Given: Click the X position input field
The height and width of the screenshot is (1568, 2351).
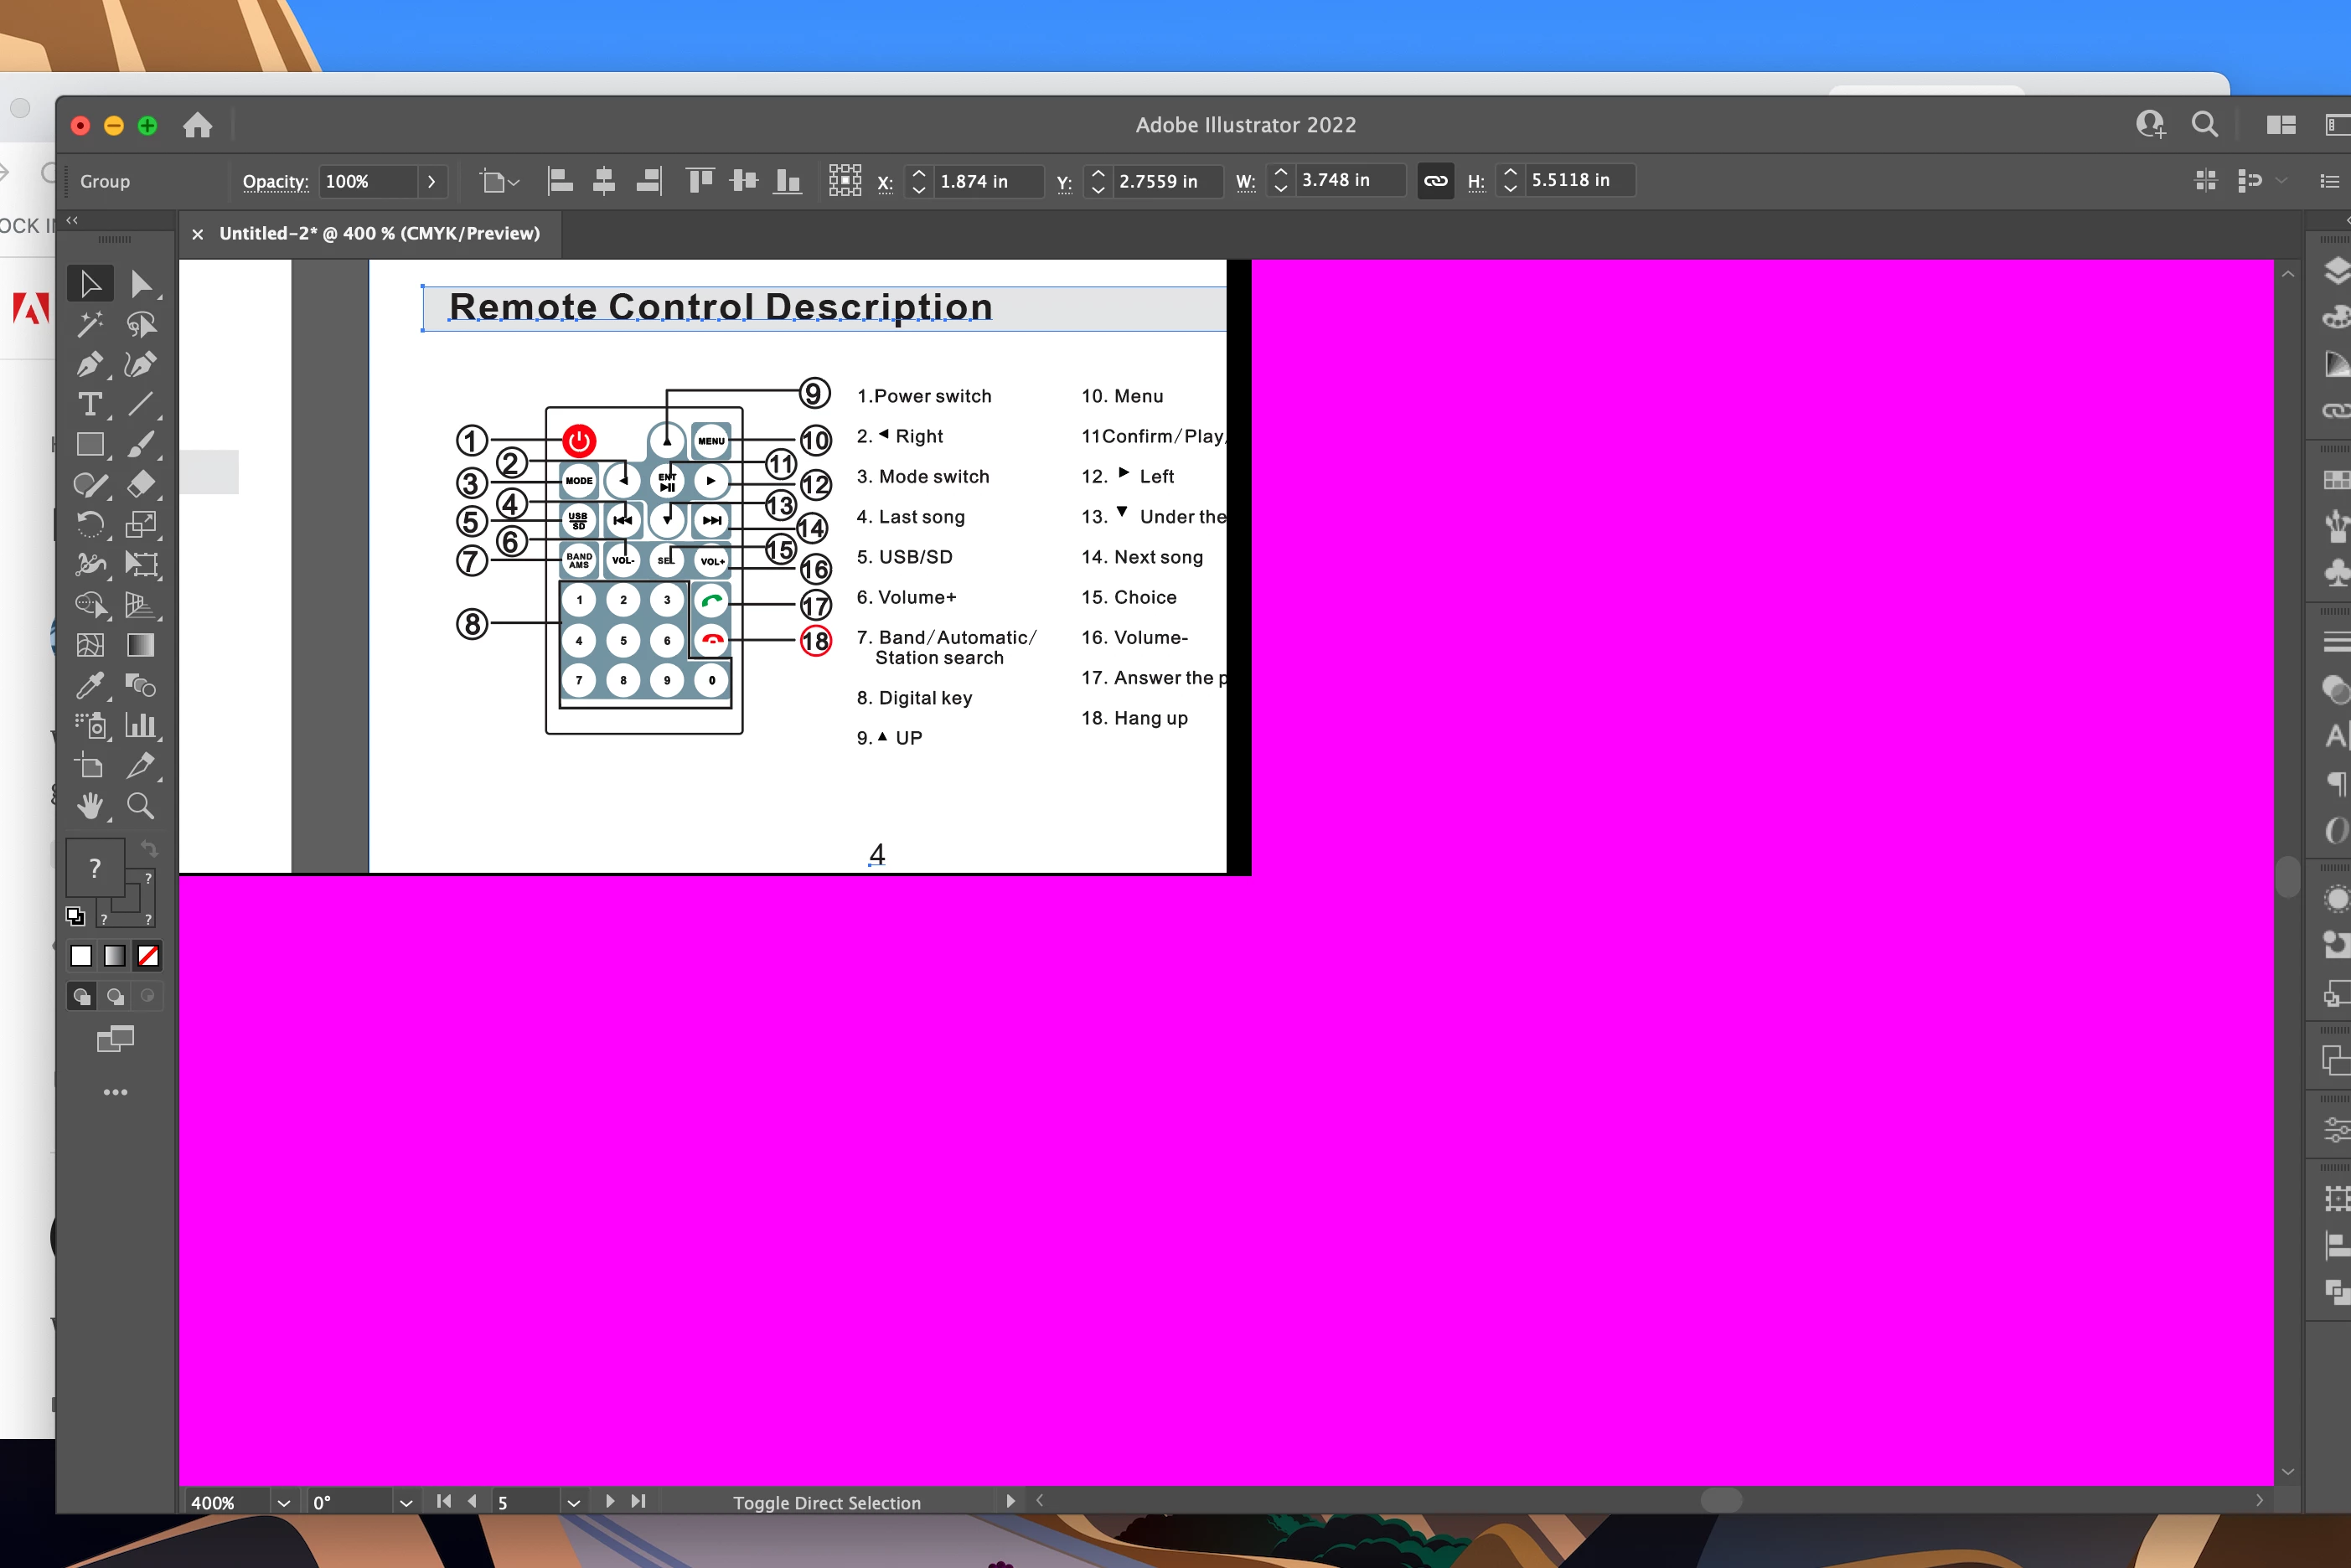Looking at the screenshot, I should (985, 181).
